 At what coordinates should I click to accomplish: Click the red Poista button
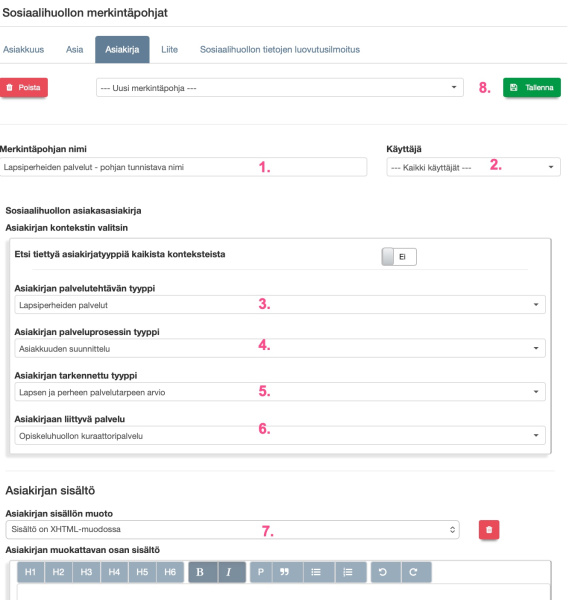pos(24,88)
